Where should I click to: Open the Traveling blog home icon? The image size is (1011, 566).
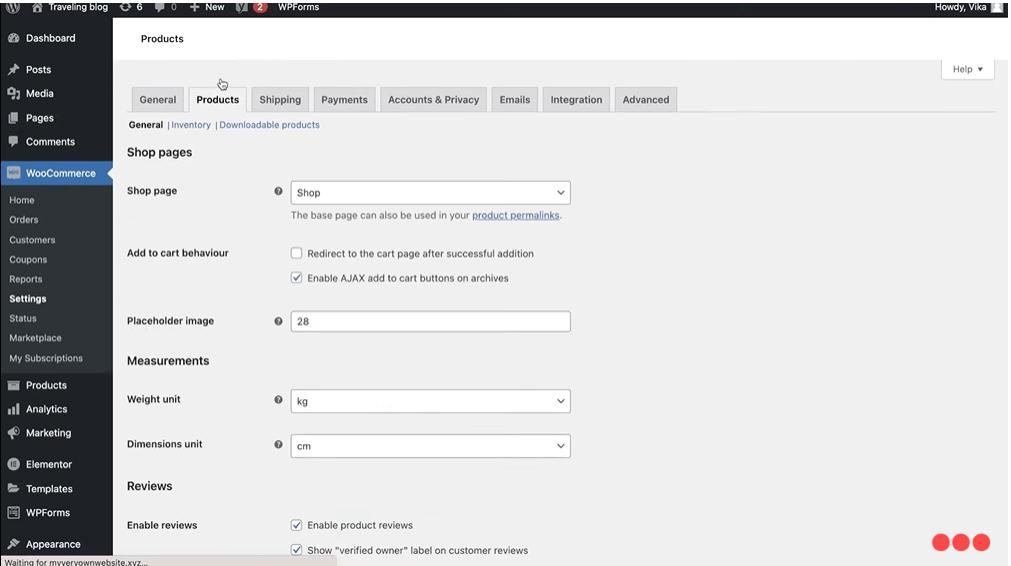click(37, 7)
